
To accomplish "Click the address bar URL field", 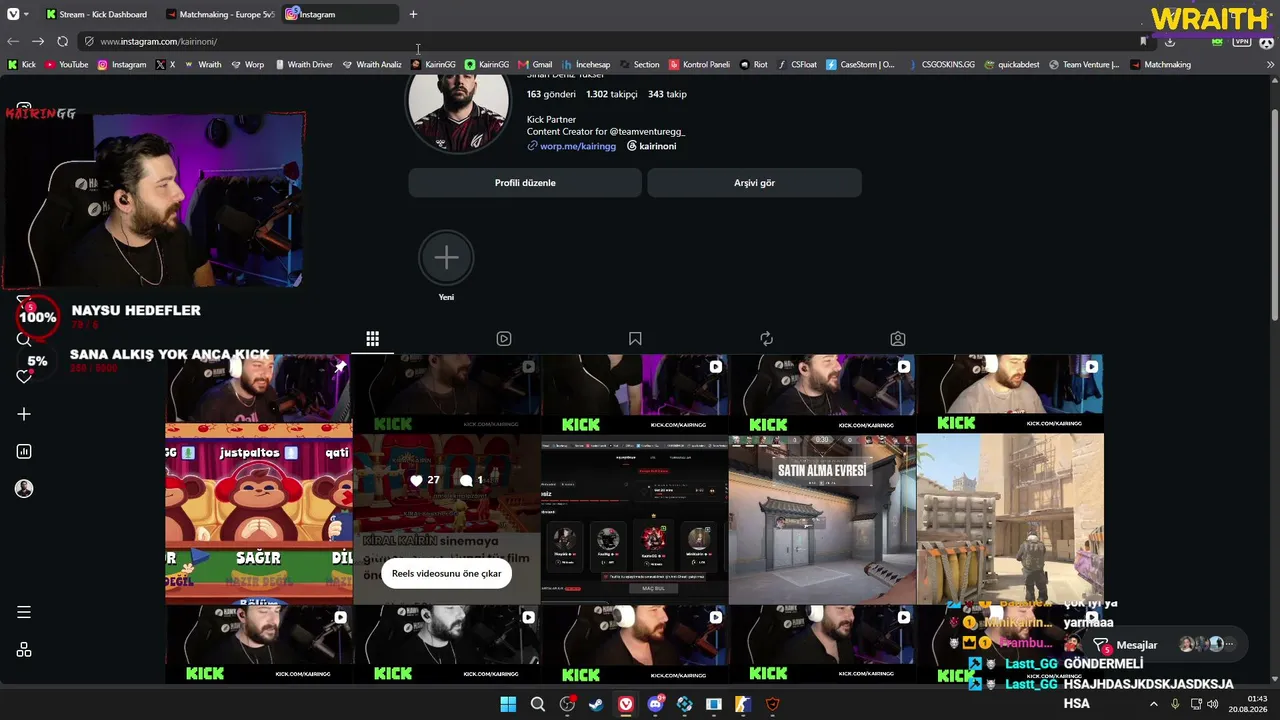I will [x=610, y=41].
